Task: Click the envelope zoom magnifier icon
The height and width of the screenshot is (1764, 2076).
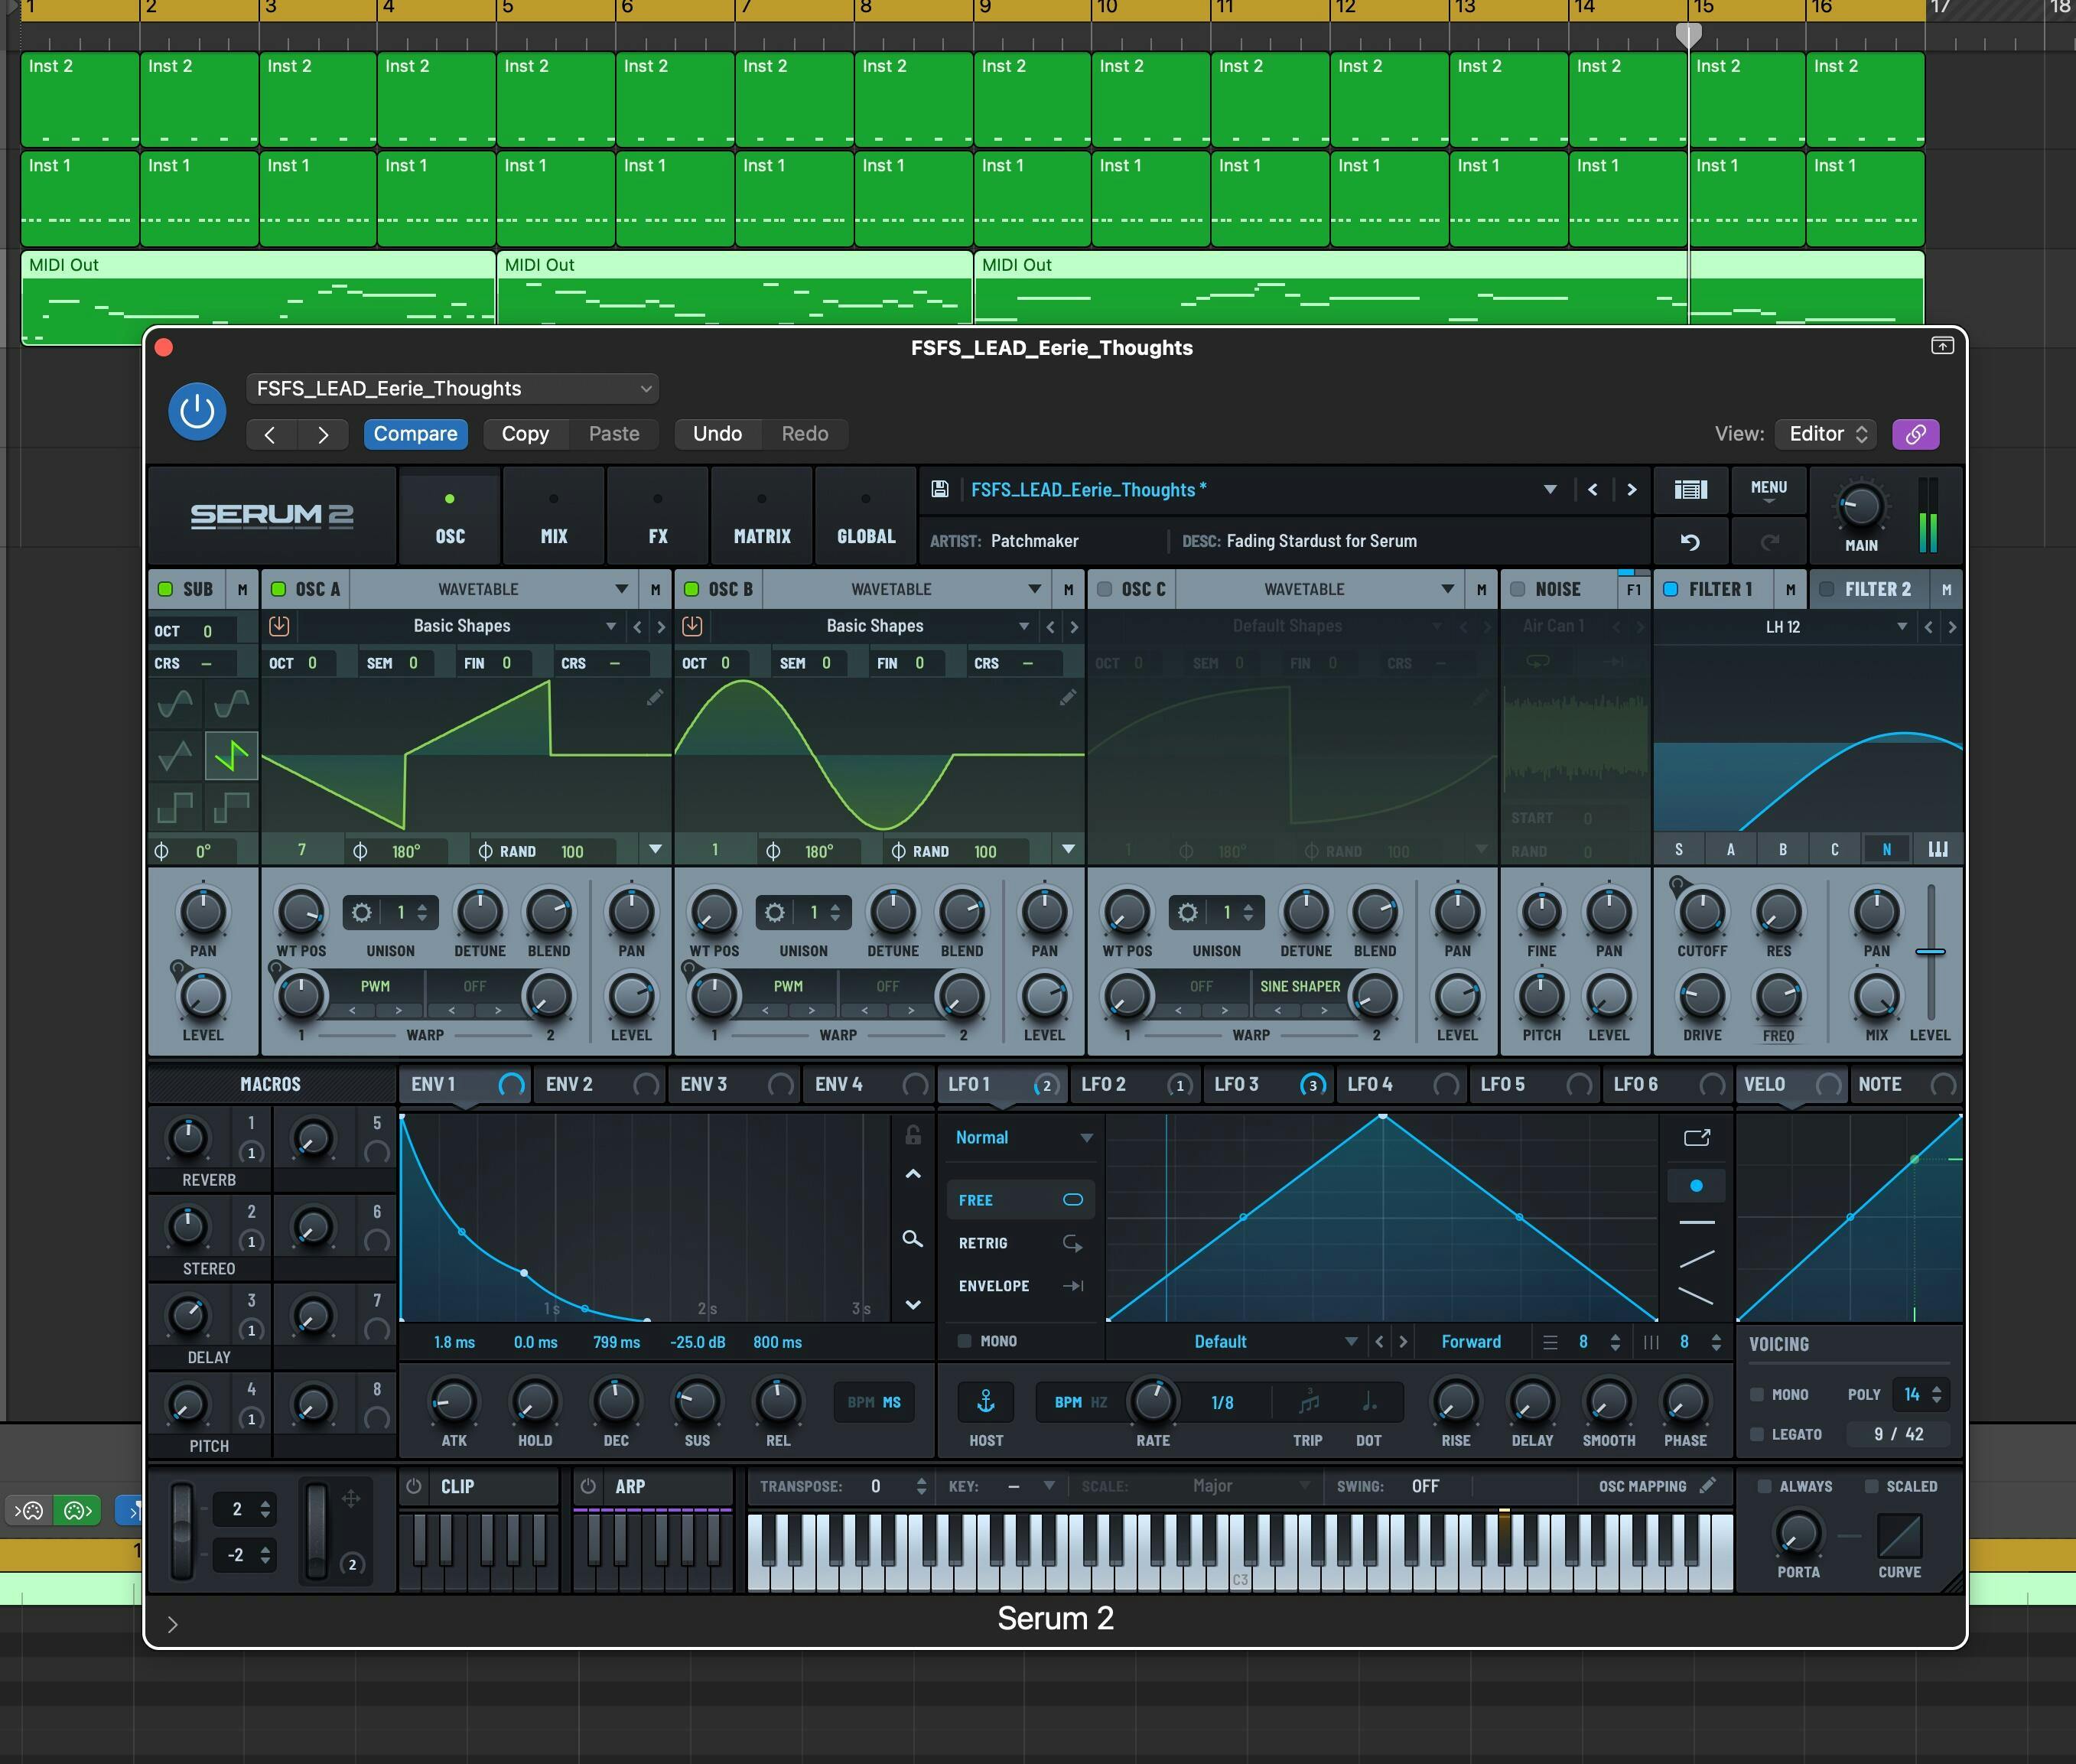Action: point(912,1239)
